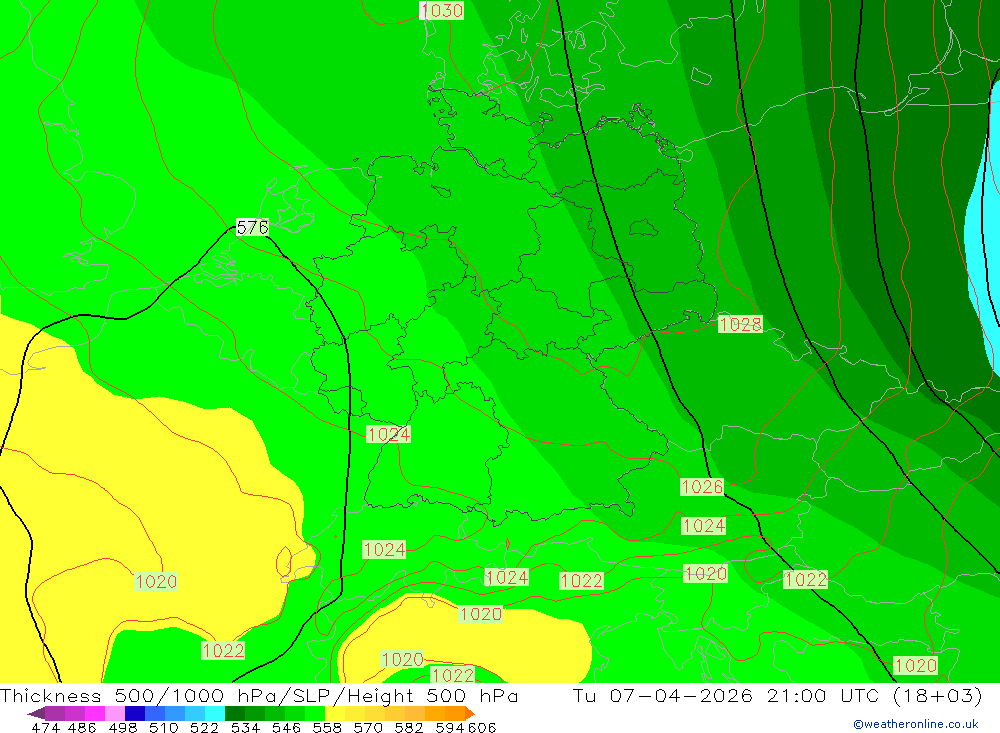The height and width of the screenshot is (733, 1000).
Task: Select the magenta legend swatch
Action: tap(94, 713)
